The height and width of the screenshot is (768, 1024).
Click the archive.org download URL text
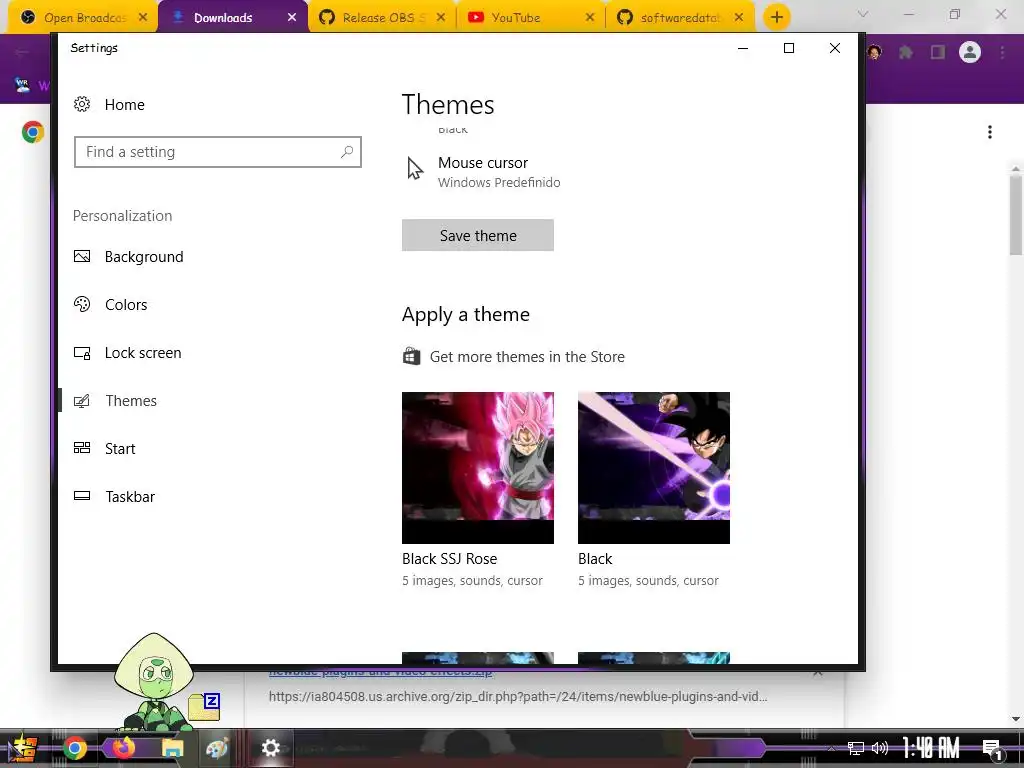coord(518,697)
